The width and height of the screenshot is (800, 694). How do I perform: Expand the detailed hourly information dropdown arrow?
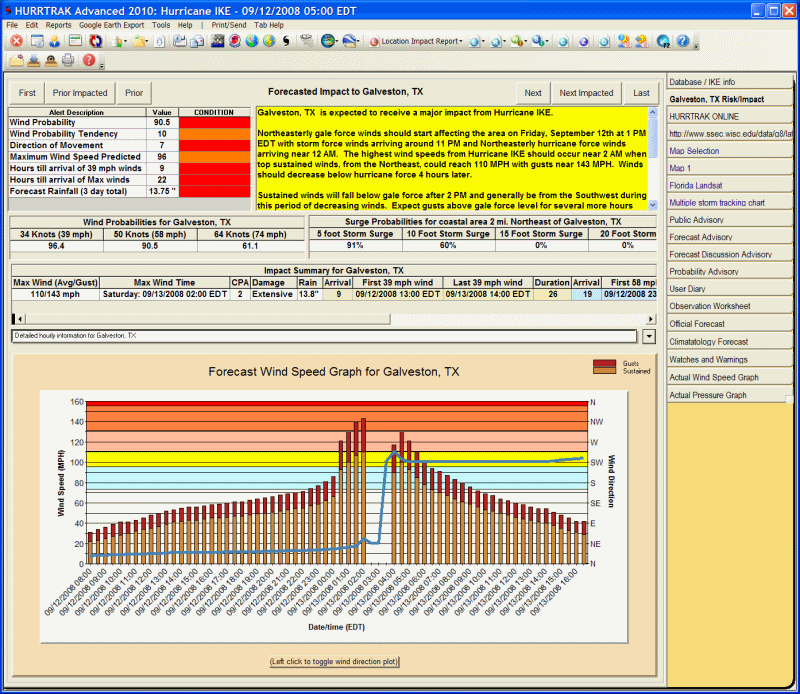[x=648, y=337]
